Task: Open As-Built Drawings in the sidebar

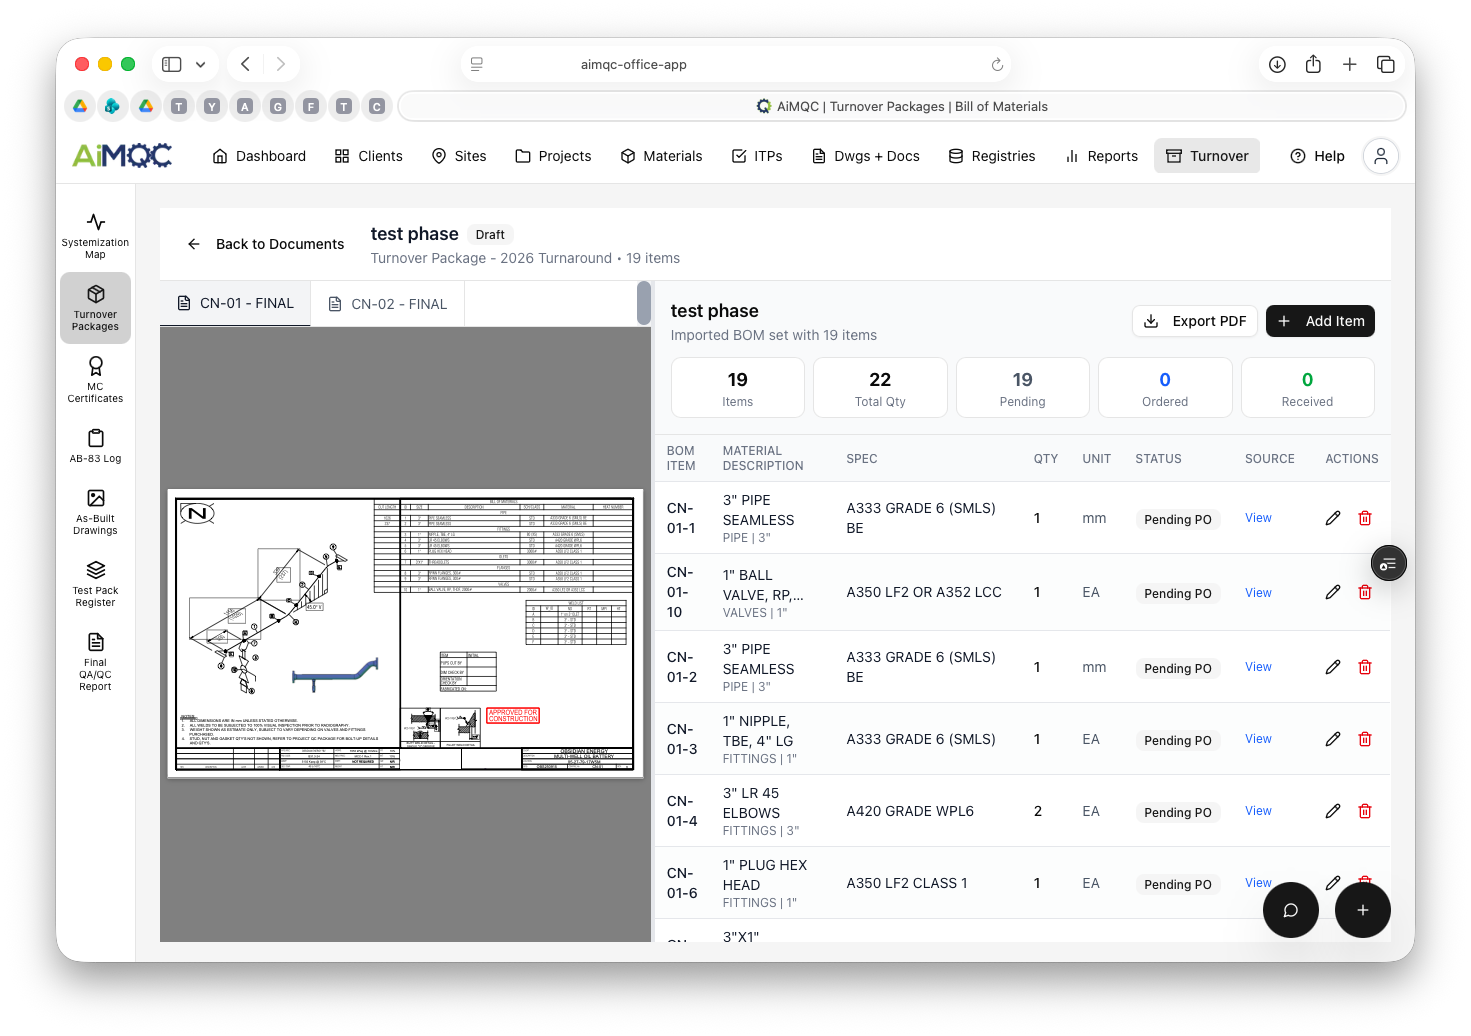Action: click(95, 511)
